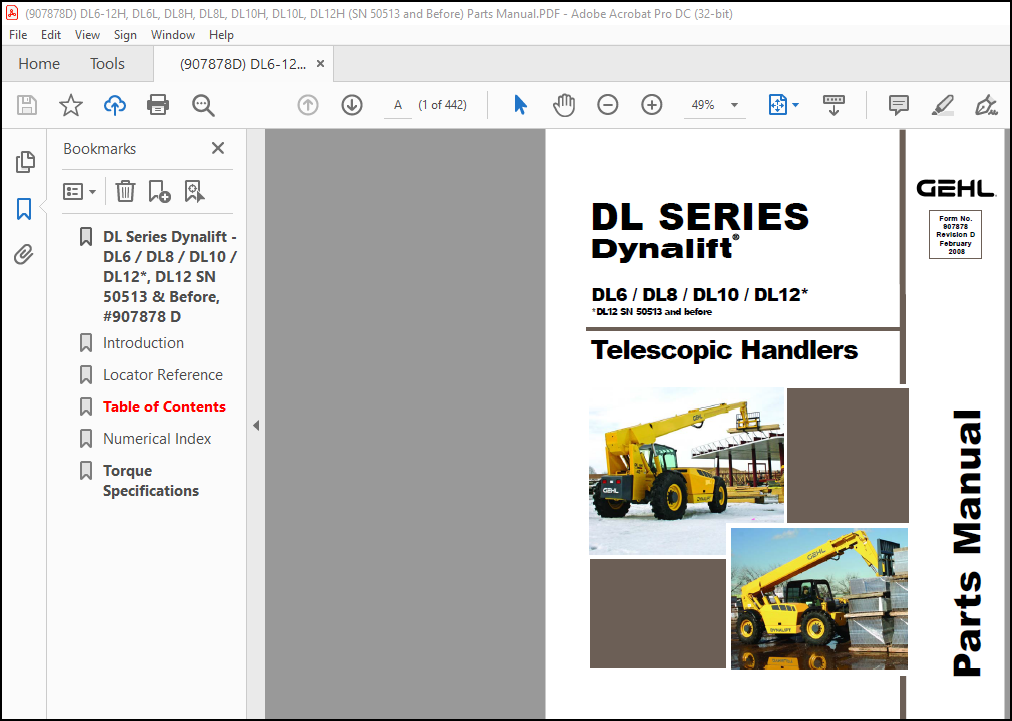Open the Help menu

point(221,35)
